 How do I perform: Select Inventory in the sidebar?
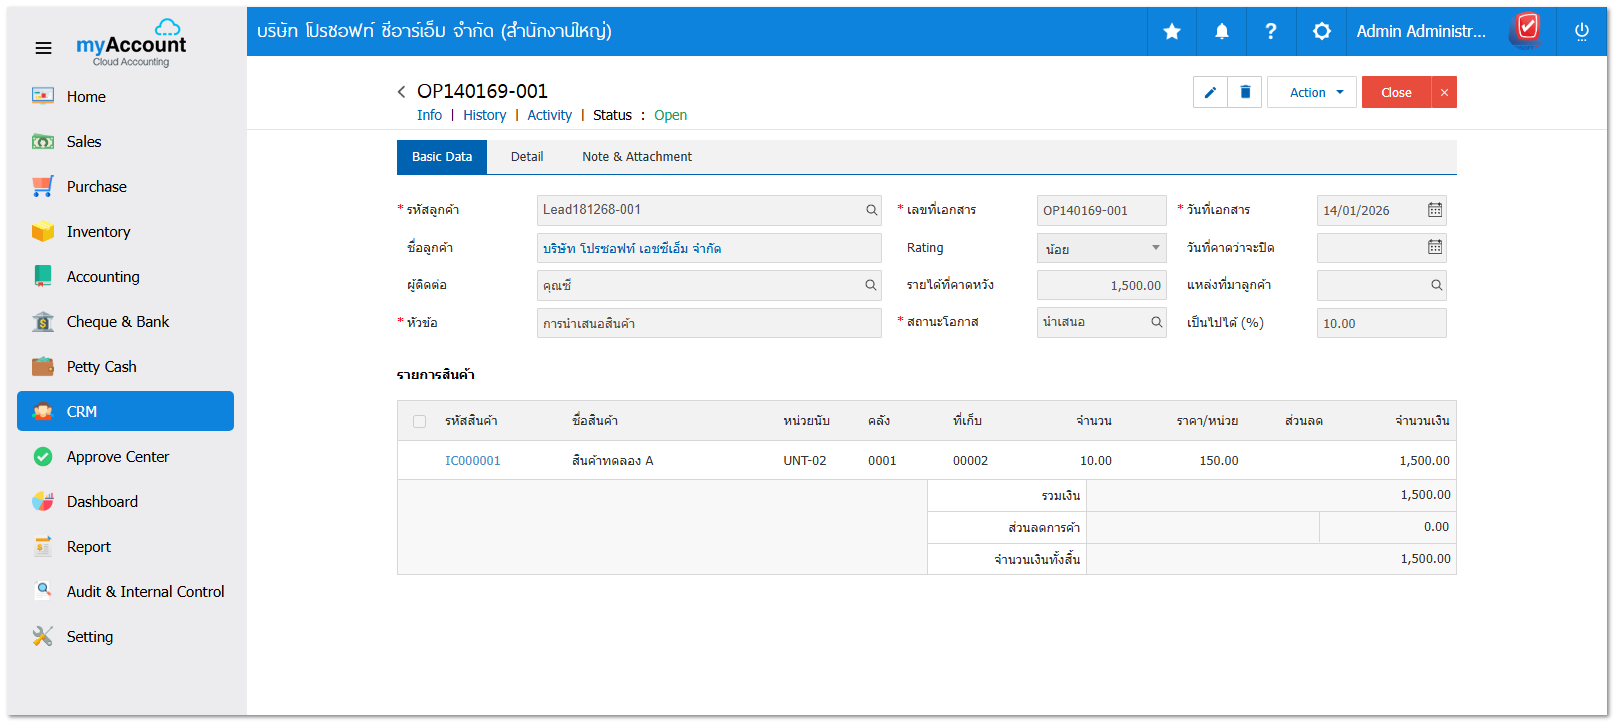click(x=98, y=232)
